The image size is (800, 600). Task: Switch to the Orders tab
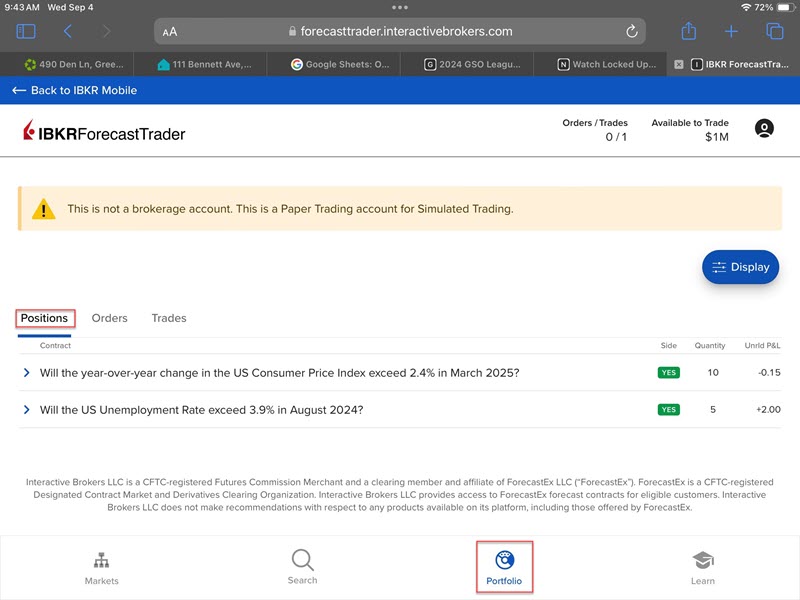pyautogui.click(x=109, y=318)
